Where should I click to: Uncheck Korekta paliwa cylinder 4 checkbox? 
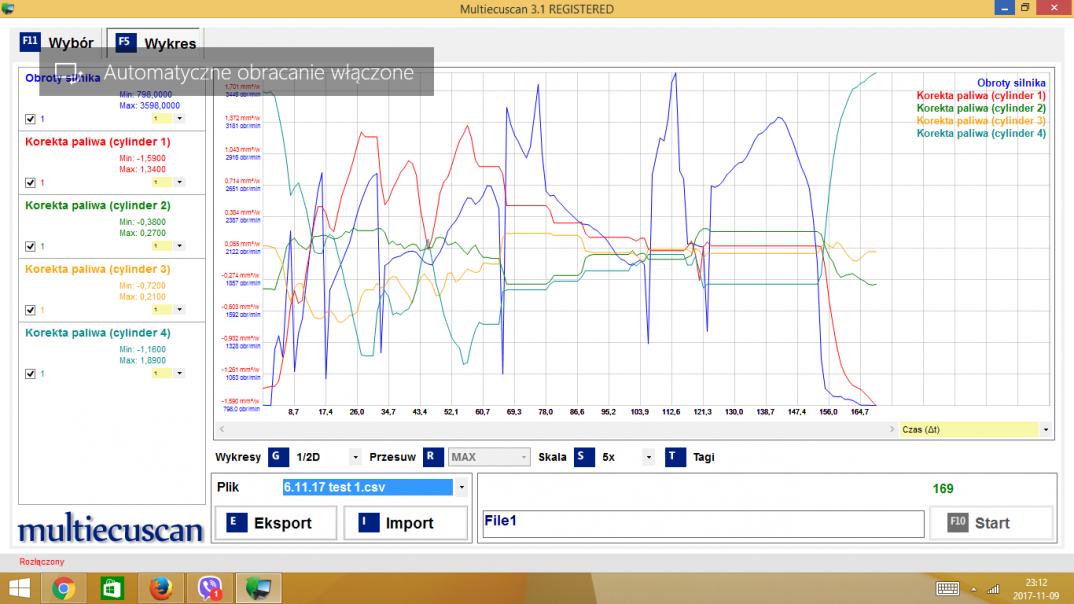click(x=30, y=374)
